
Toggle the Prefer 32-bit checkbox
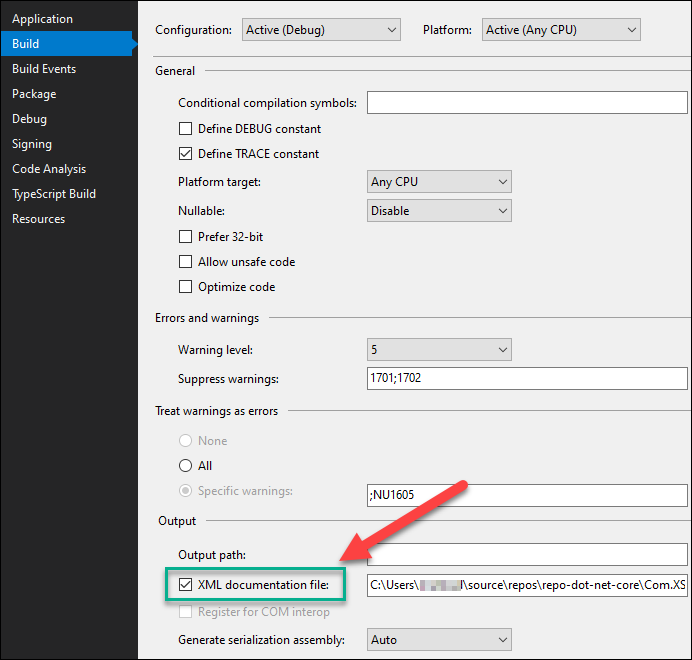click(185, 237)
